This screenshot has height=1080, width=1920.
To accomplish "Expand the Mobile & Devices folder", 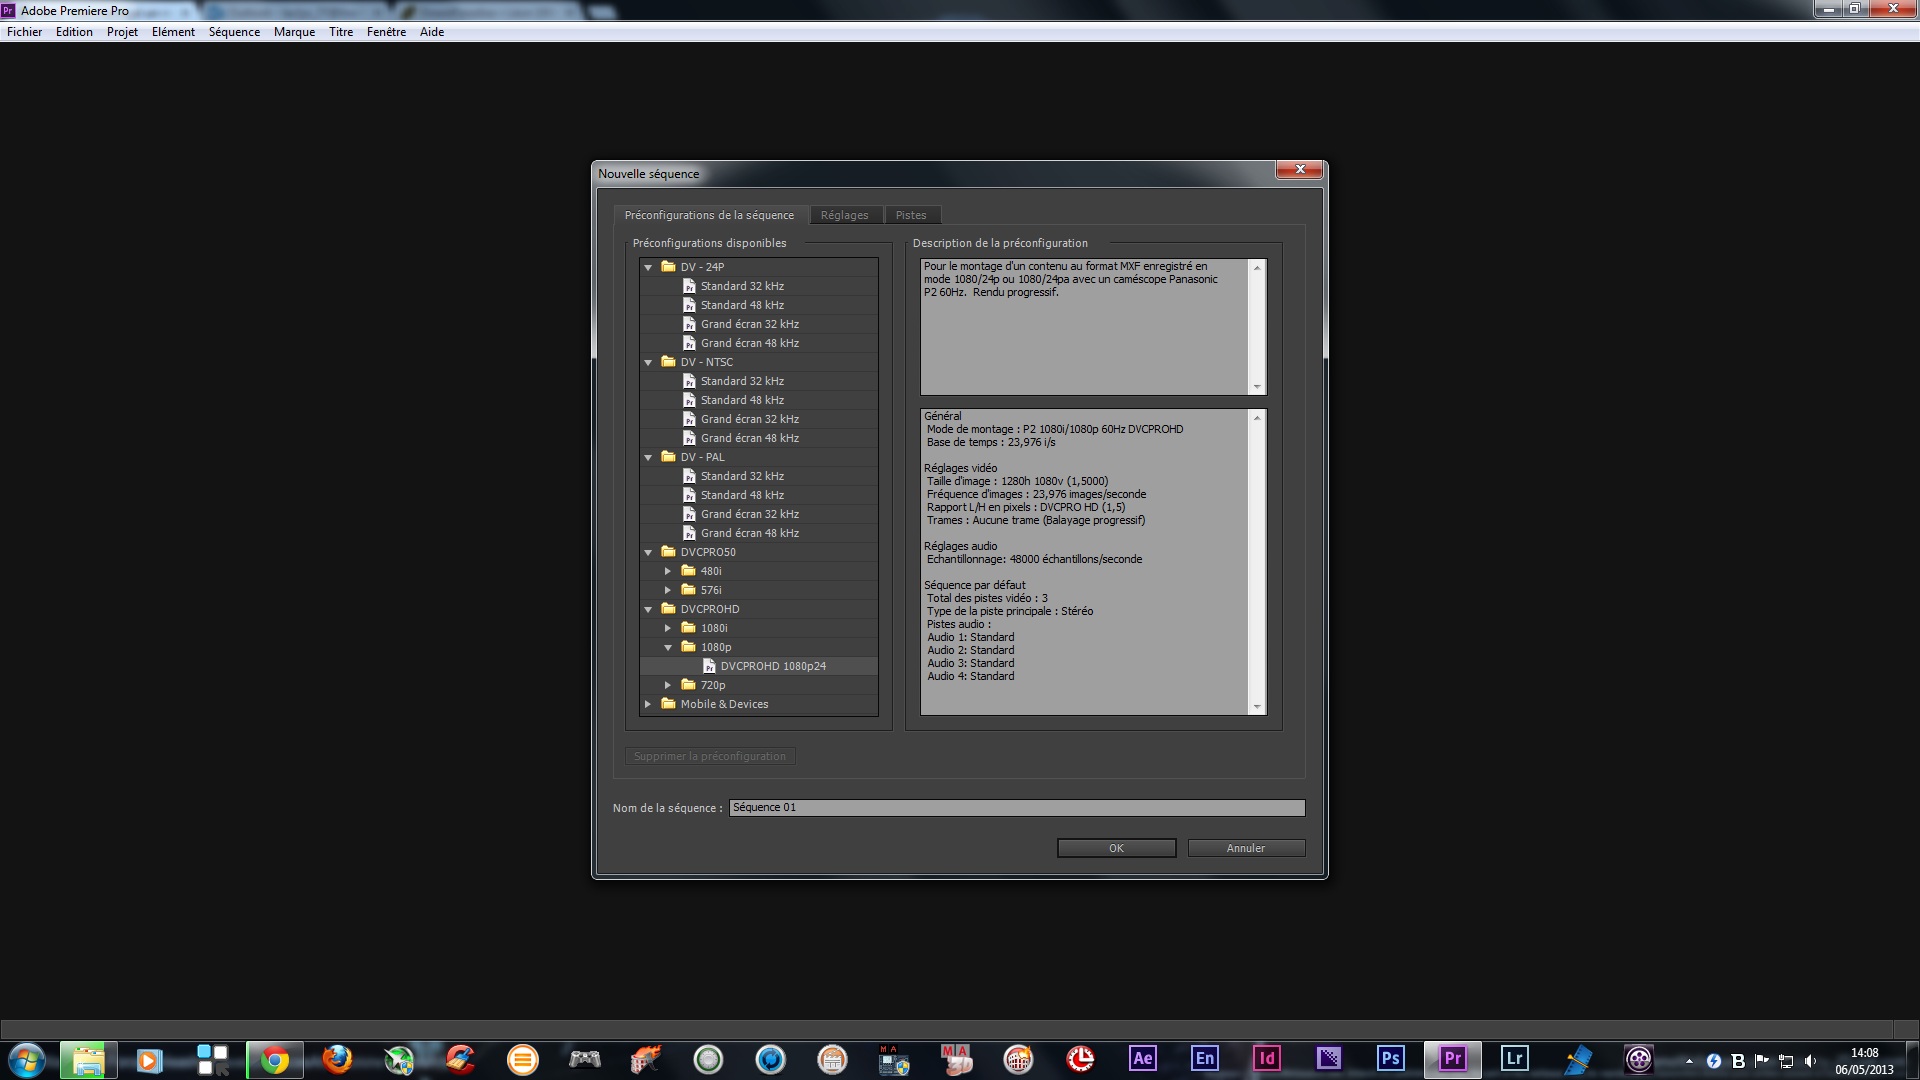I will tap(648, 704).
